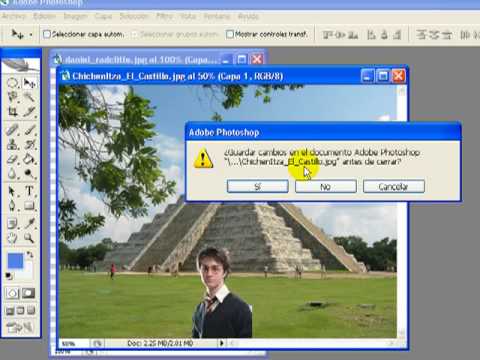Align right edges in options bar
The image size is (480, 360).
[397, 34]
